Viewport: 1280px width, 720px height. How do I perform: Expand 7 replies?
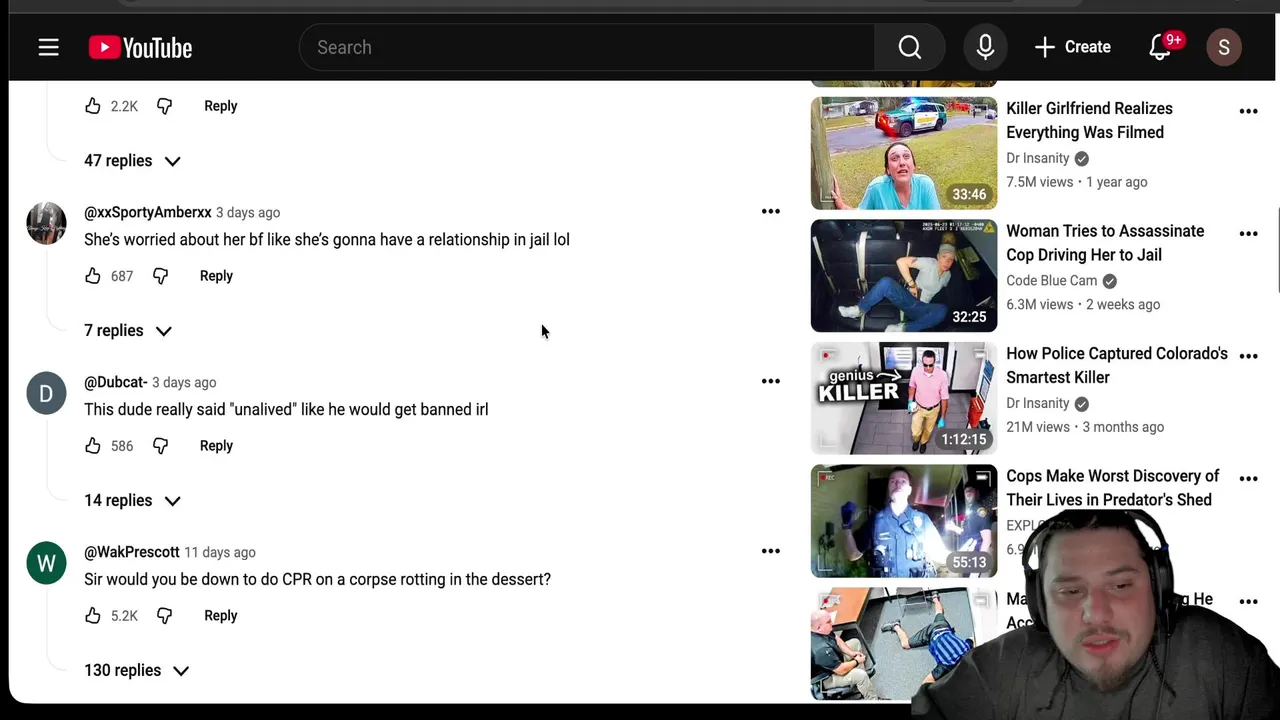click(128, 331)
